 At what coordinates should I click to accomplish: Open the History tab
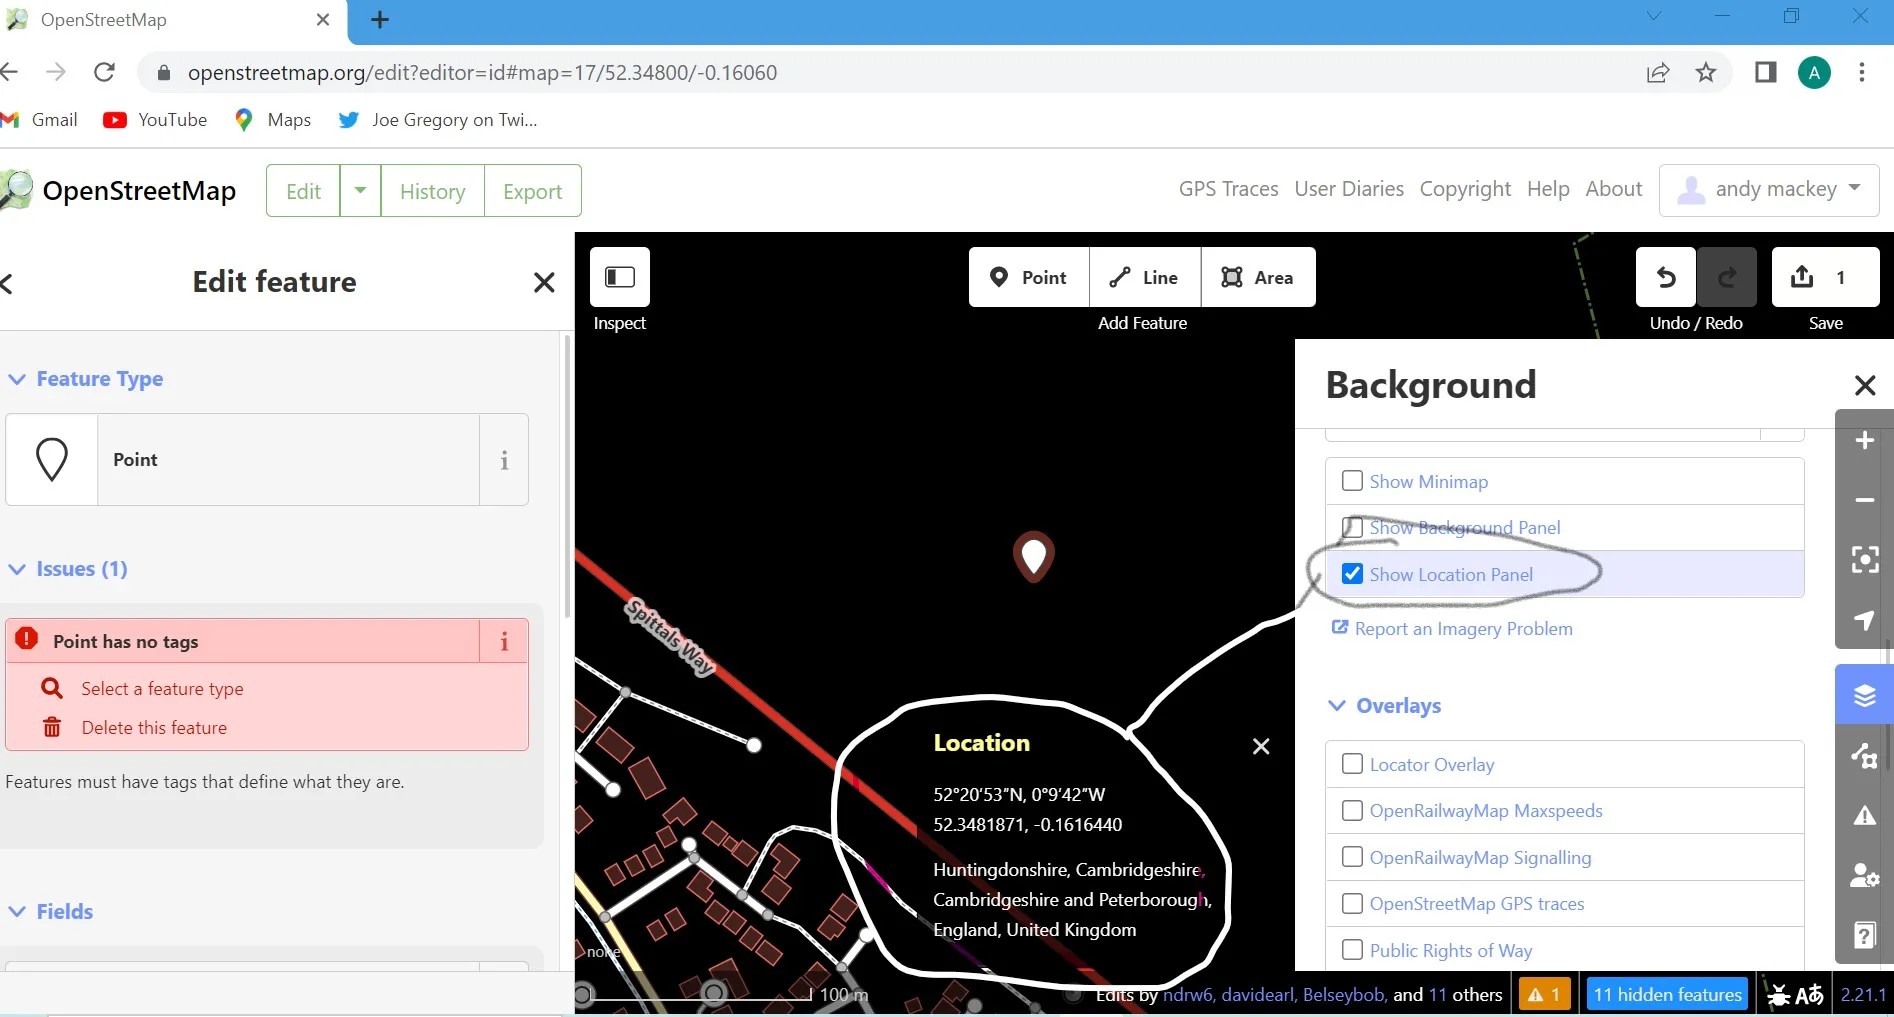pos(432,190)
